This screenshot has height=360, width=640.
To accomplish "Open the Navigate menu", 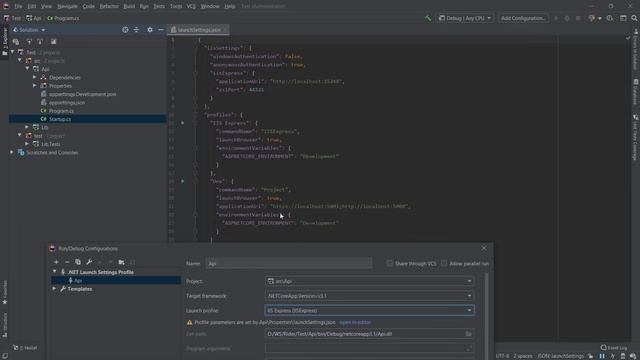I will tap(67, 6).
